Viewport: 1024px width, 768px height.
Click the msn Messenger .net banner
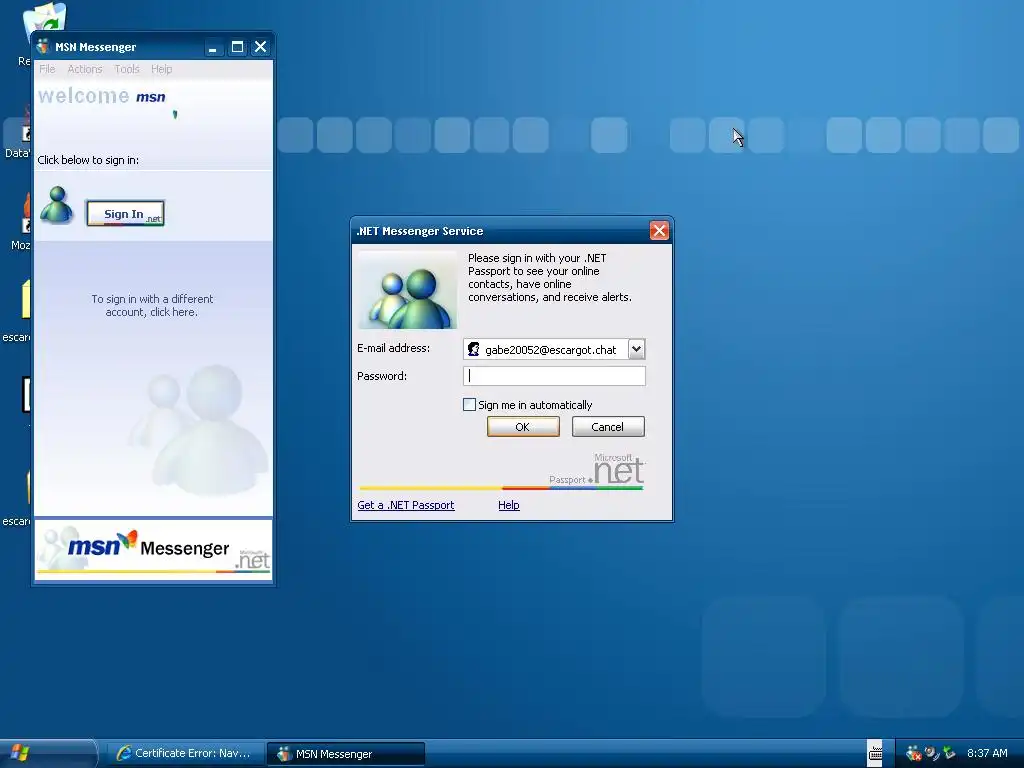(x=153, y=549)
